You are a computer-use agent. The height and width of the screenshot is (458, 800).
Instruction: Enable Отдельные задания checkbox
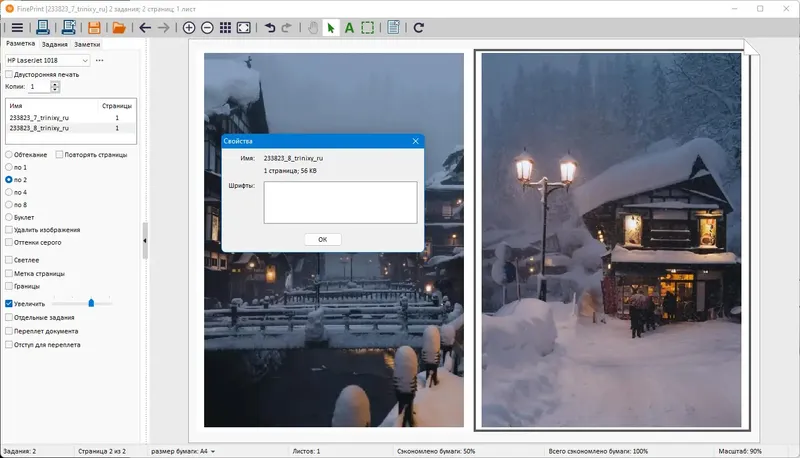click(x=9, y=317)
